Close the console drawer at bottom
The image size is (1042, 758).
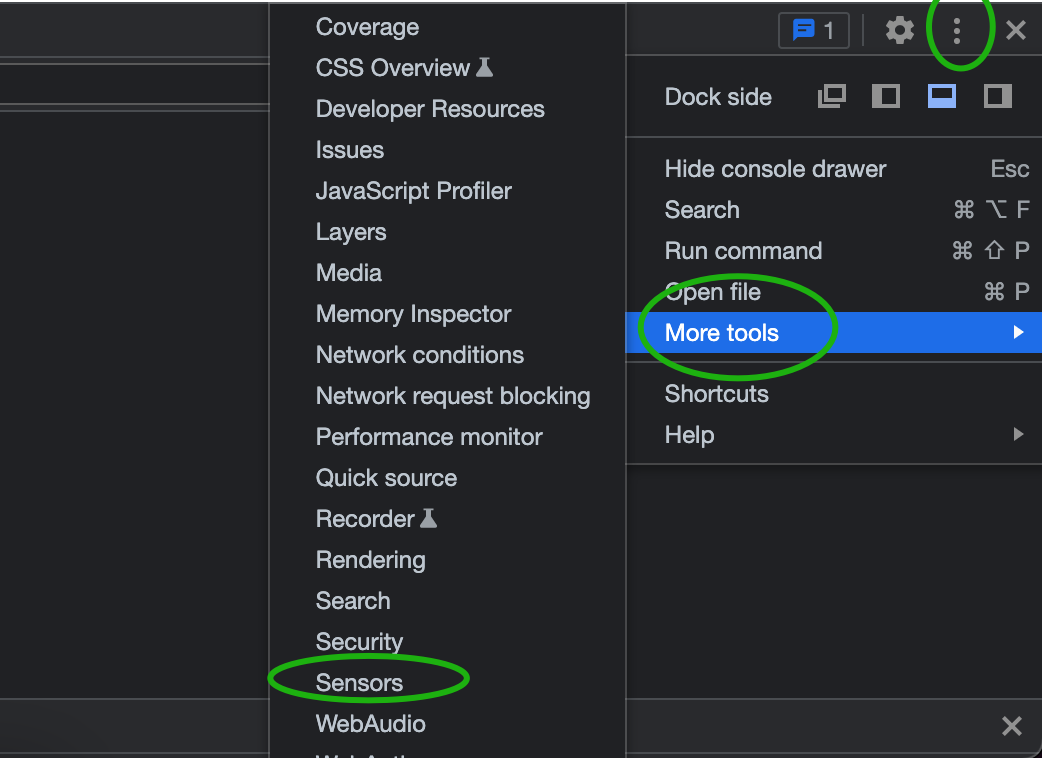click(1012, 726)
